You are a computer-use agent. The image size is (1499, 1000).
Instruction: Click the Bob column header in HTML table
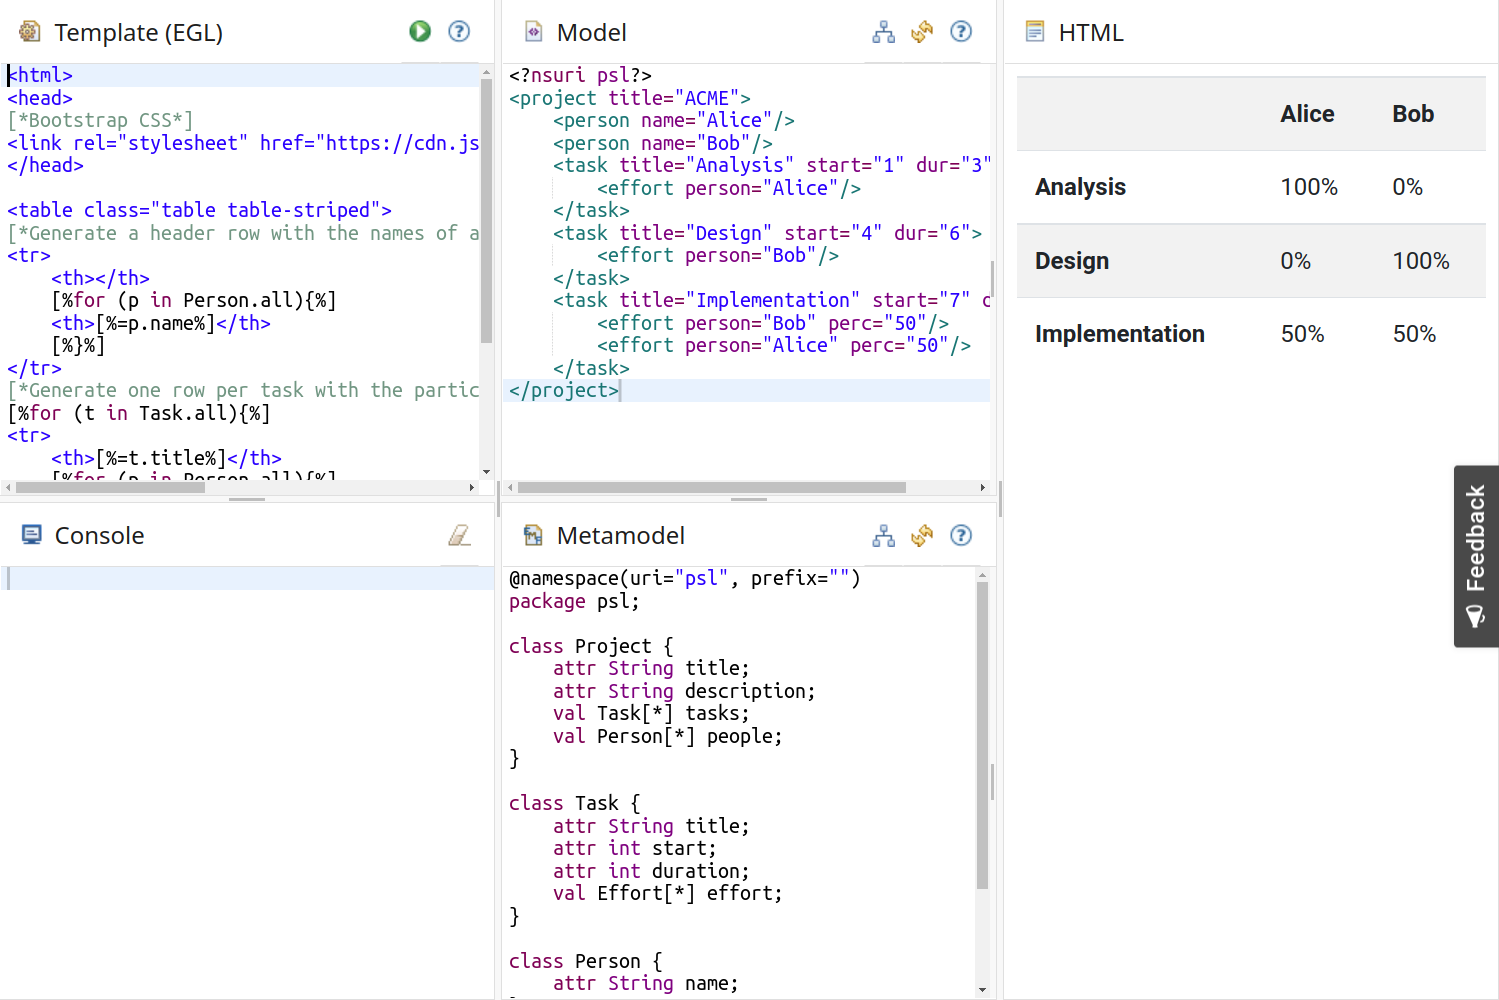[x=1412, y=114]
